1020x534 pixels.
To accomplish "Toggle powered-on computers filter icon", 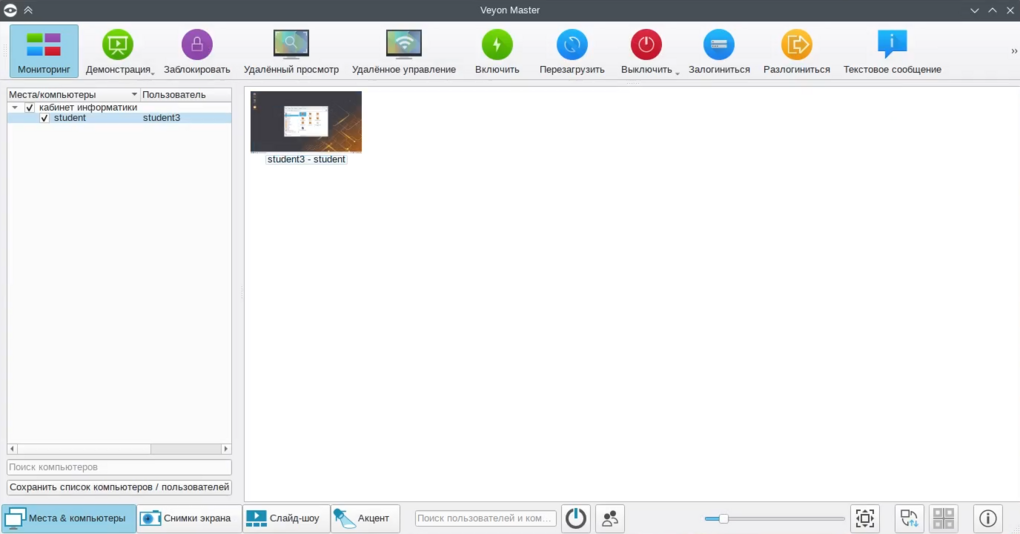I will [x=576, y=518].
